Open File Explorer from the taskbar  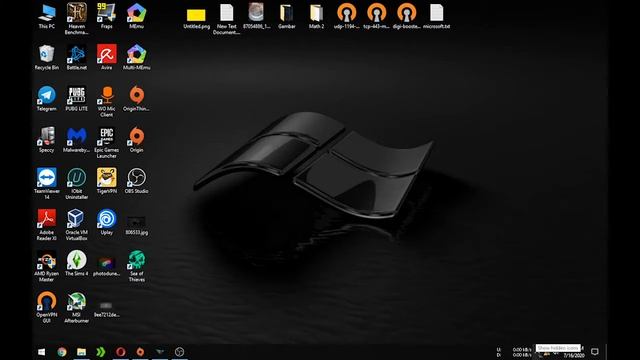[x=81, y=352]
